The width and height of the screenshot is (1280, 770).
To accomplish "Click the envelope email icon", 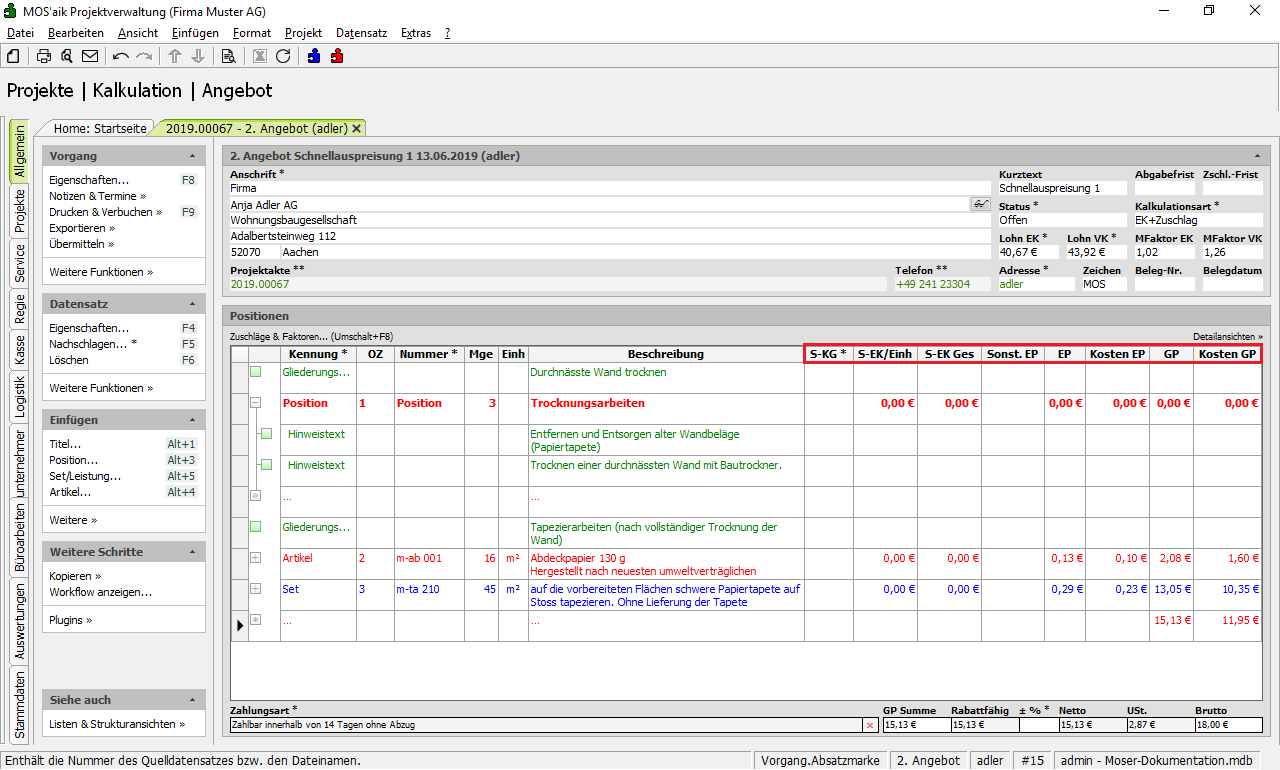I will point(90,56).
